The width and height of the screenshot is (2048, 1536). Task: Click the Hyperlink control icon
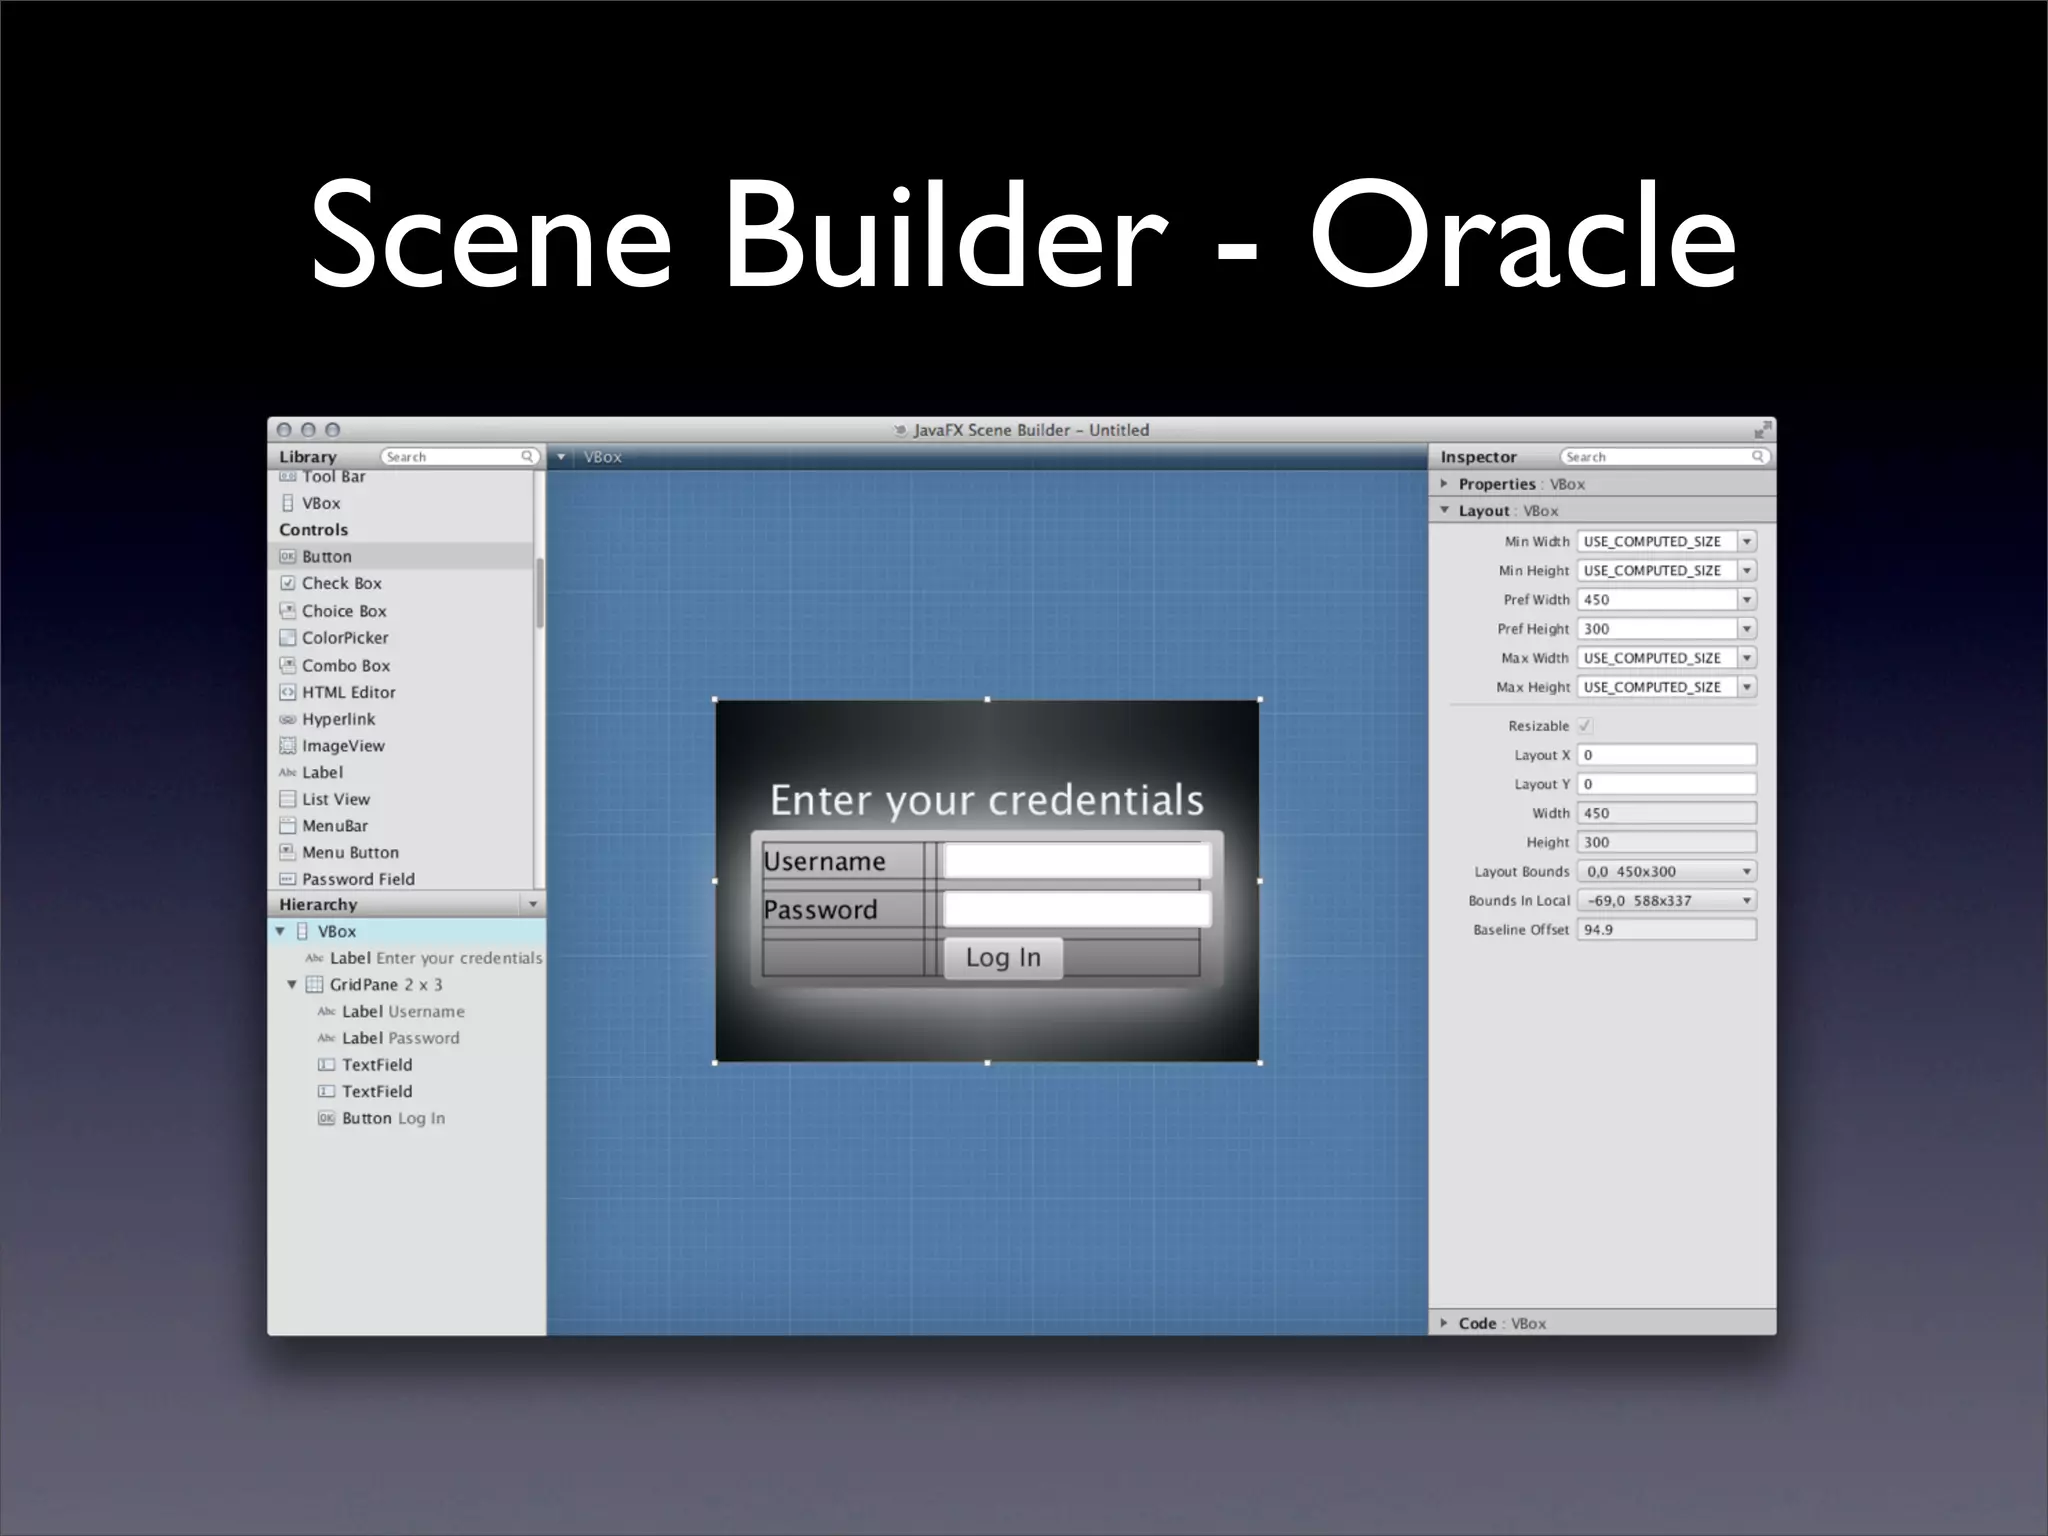(288, 719)
